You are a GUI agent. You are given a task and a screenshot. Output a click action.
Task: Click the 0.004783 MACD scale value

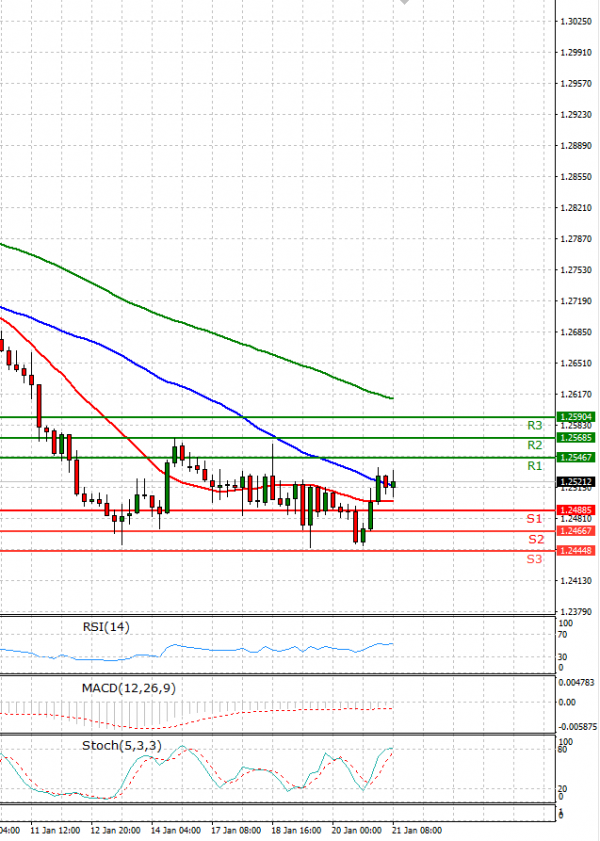[x=576, y=682]
